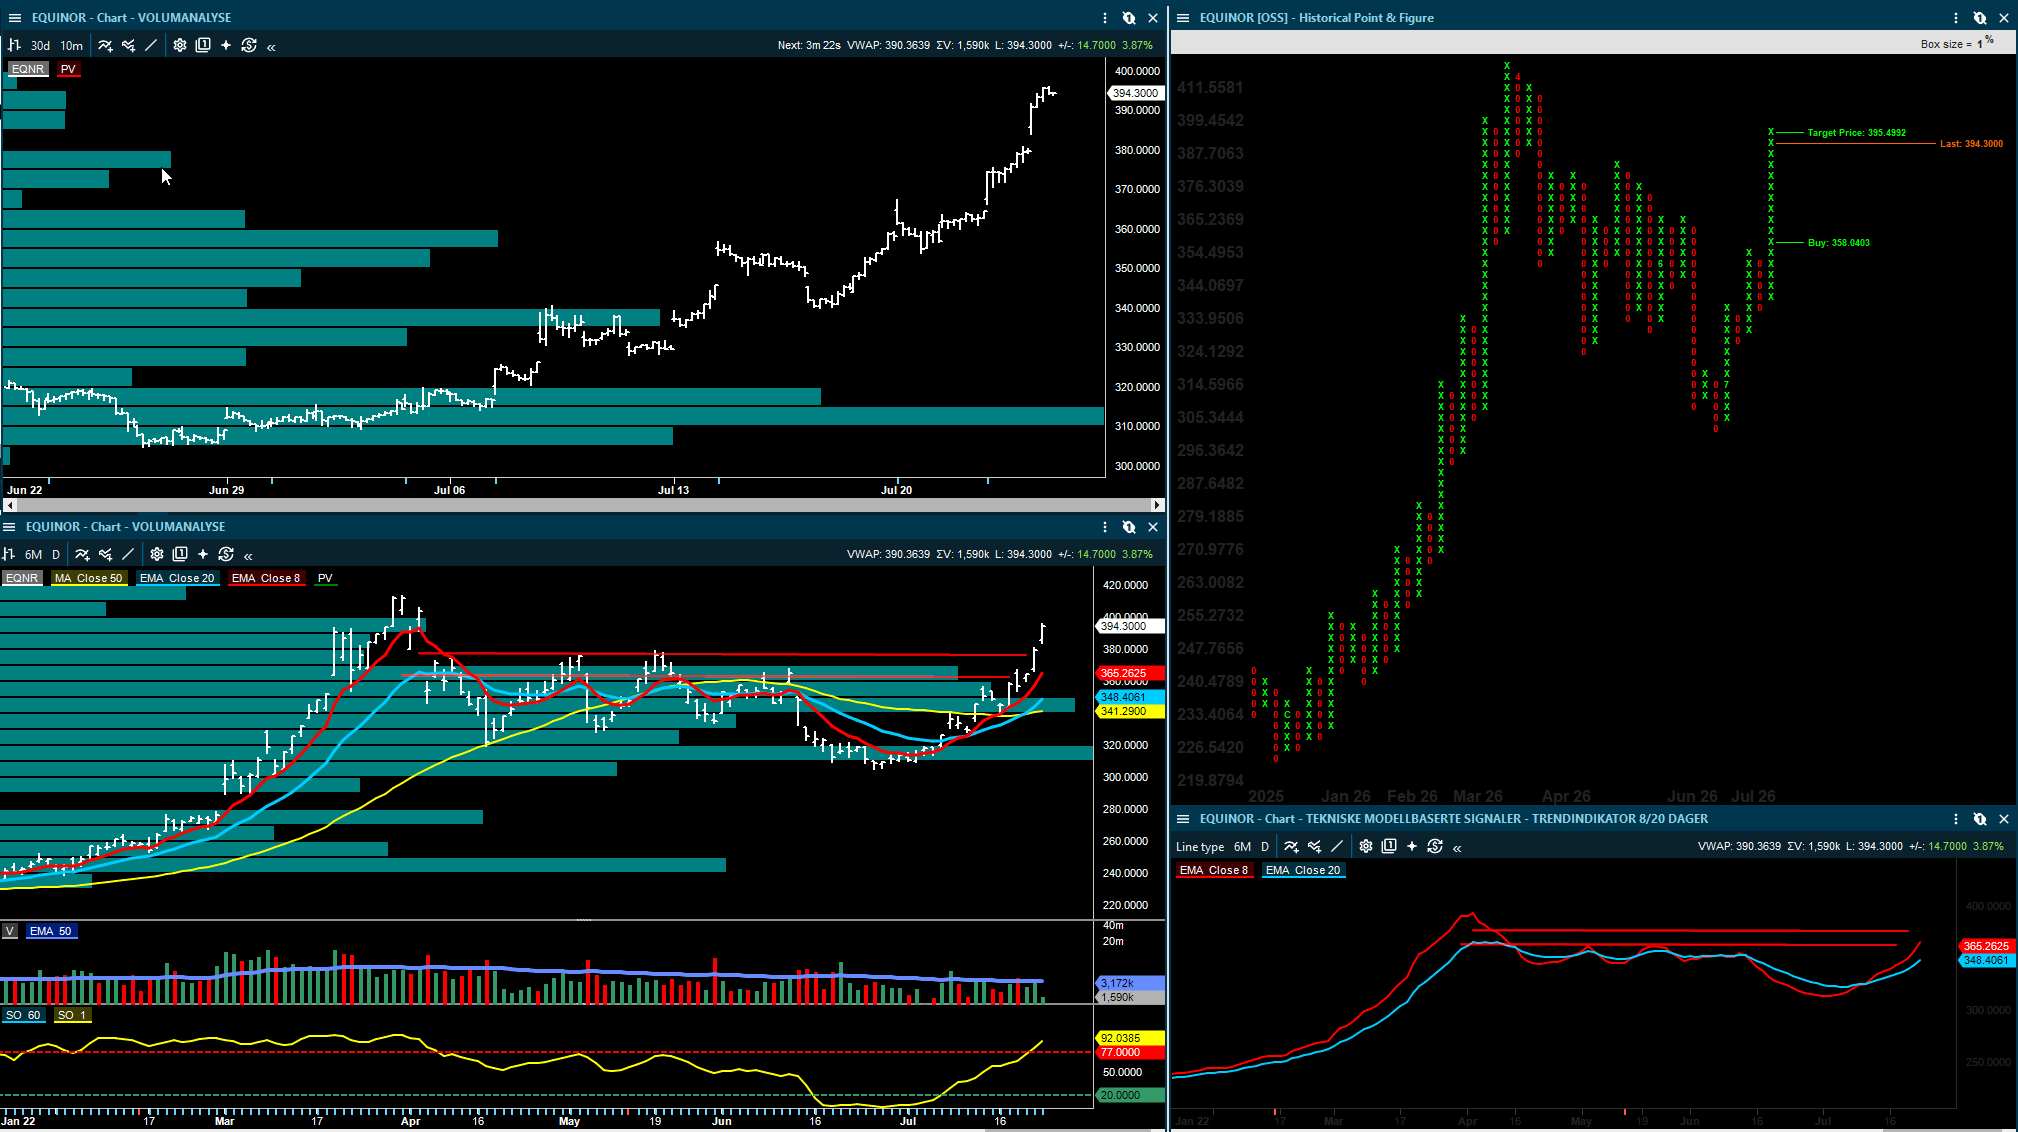Add indicator icon in TRENDINDIKATOR toolbar
This screenshot has height=1132, width=2018.
click(1291, 847)
